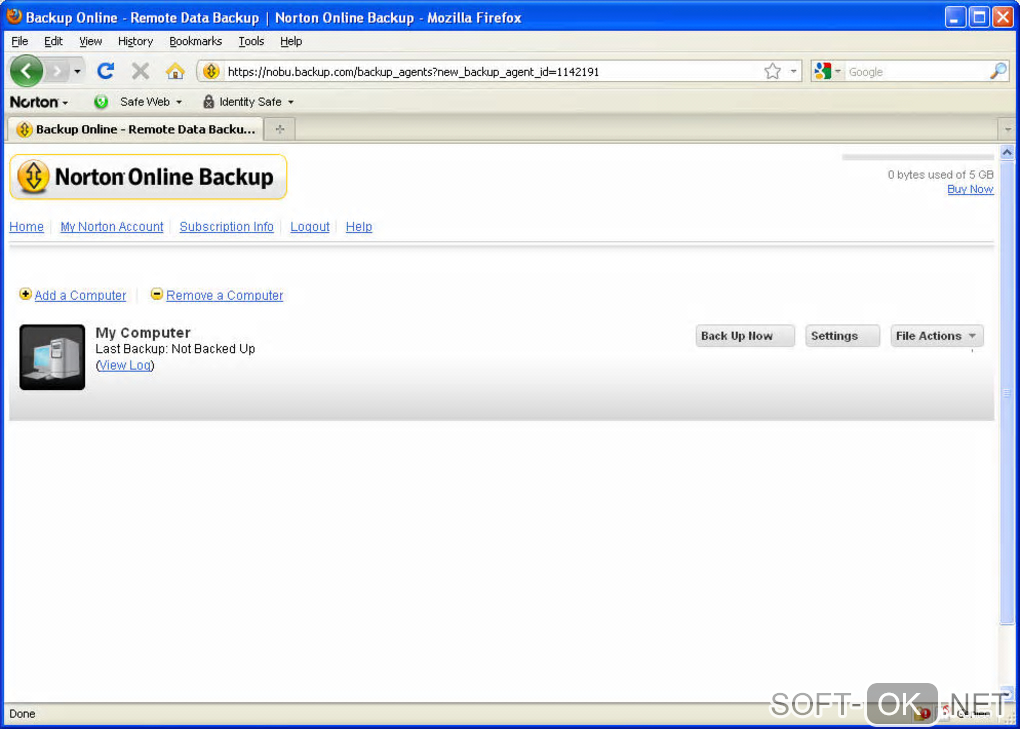1020x729 pixels.
Task: Click the storage usage progress bar
Action: click(x=917, y=157)
